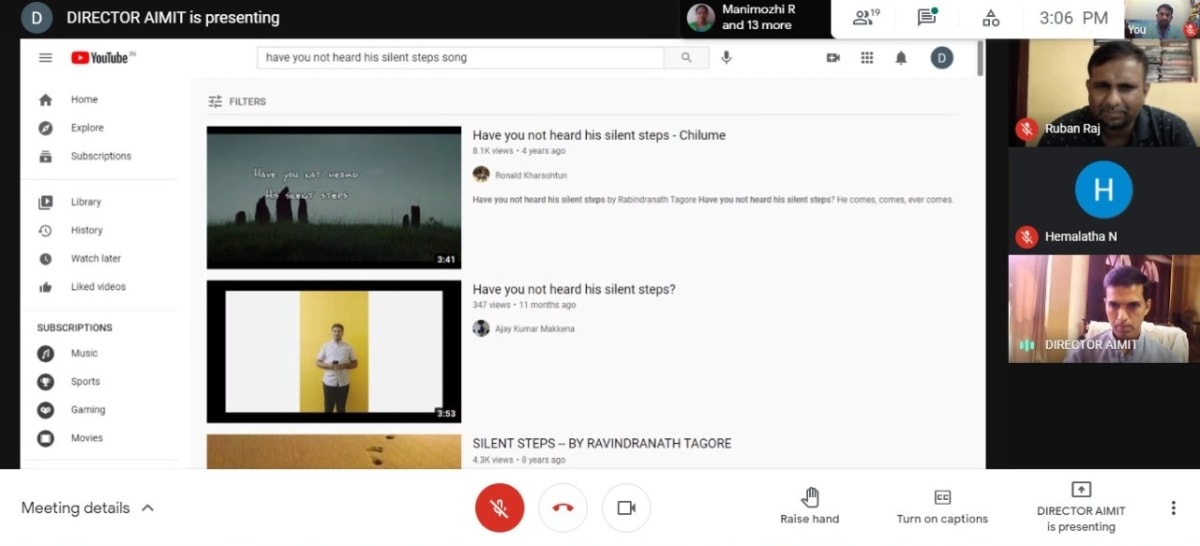Screen dimensions: 1200x546
Task: Leave the call with hang-up button
Action: pyautogui.click(x=563, y=508)
